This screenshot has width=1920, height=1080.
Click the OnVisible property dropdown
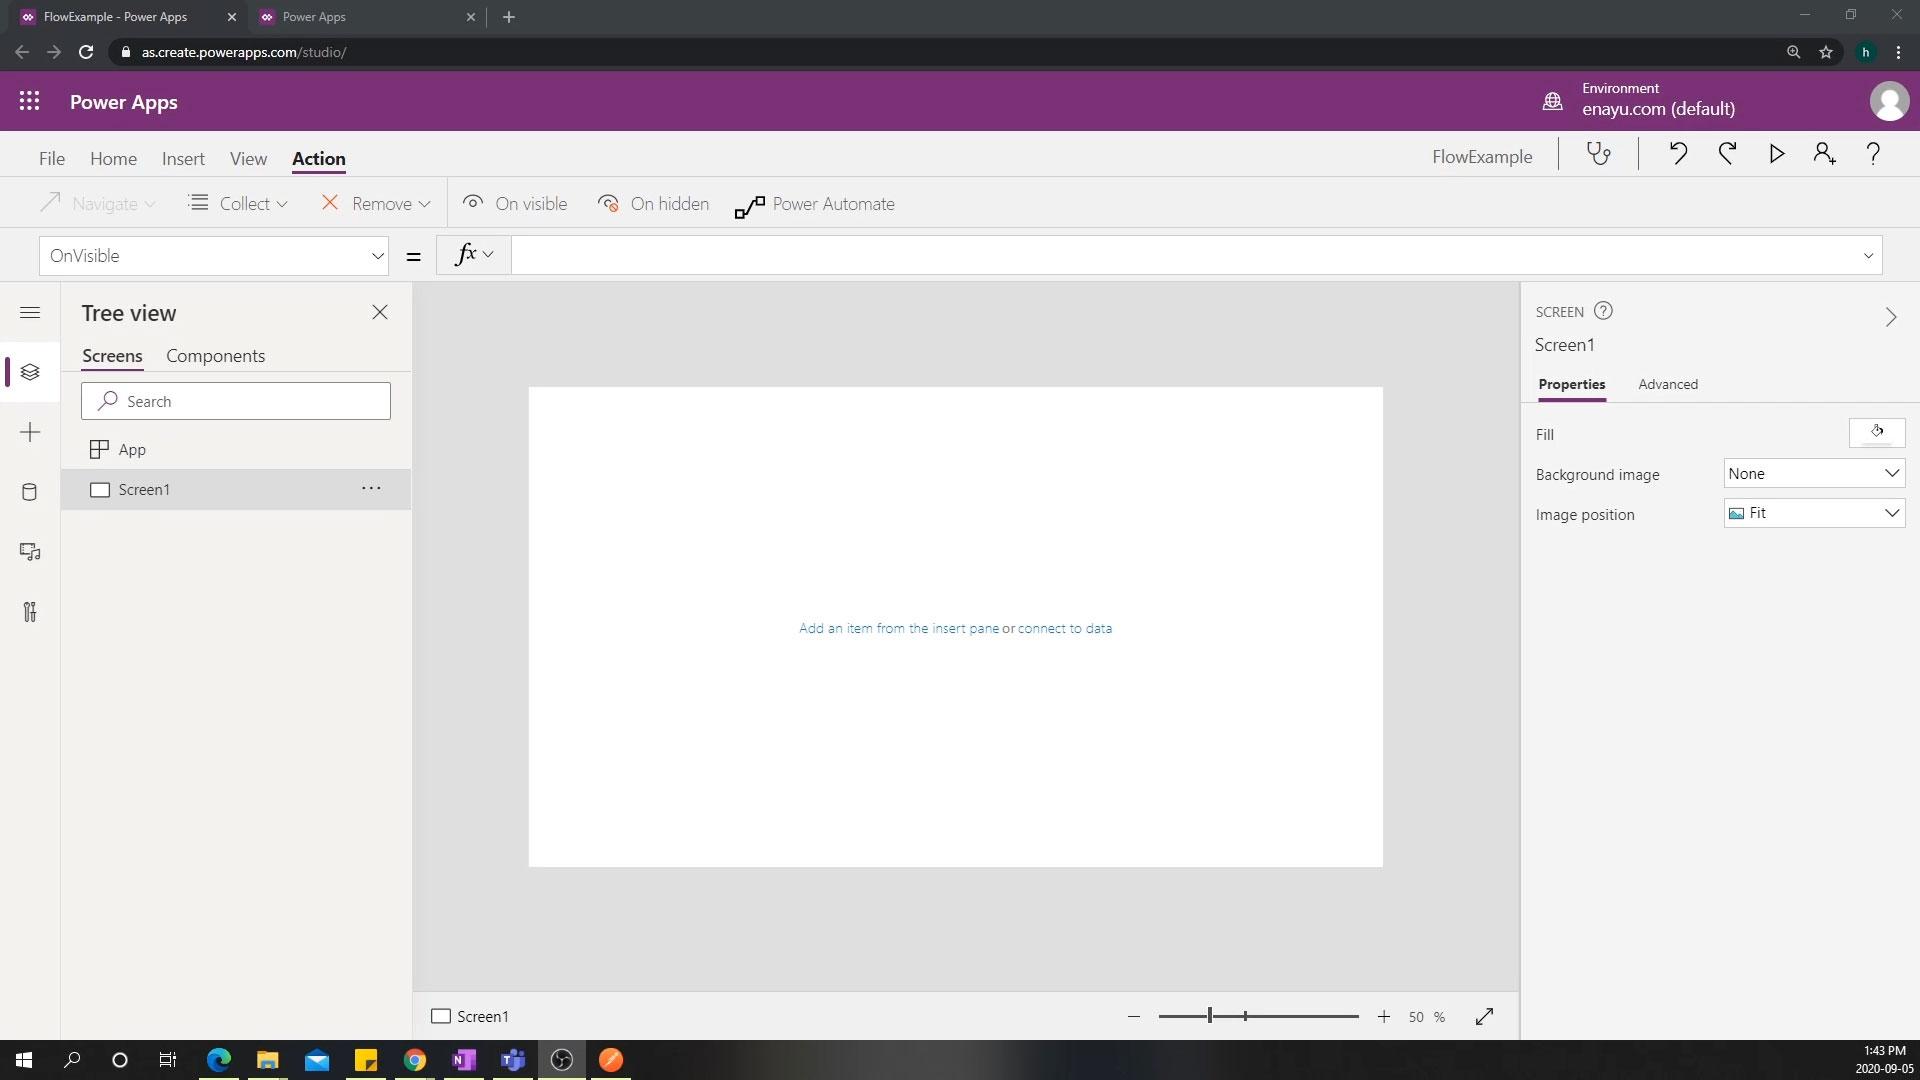(216, 256)
